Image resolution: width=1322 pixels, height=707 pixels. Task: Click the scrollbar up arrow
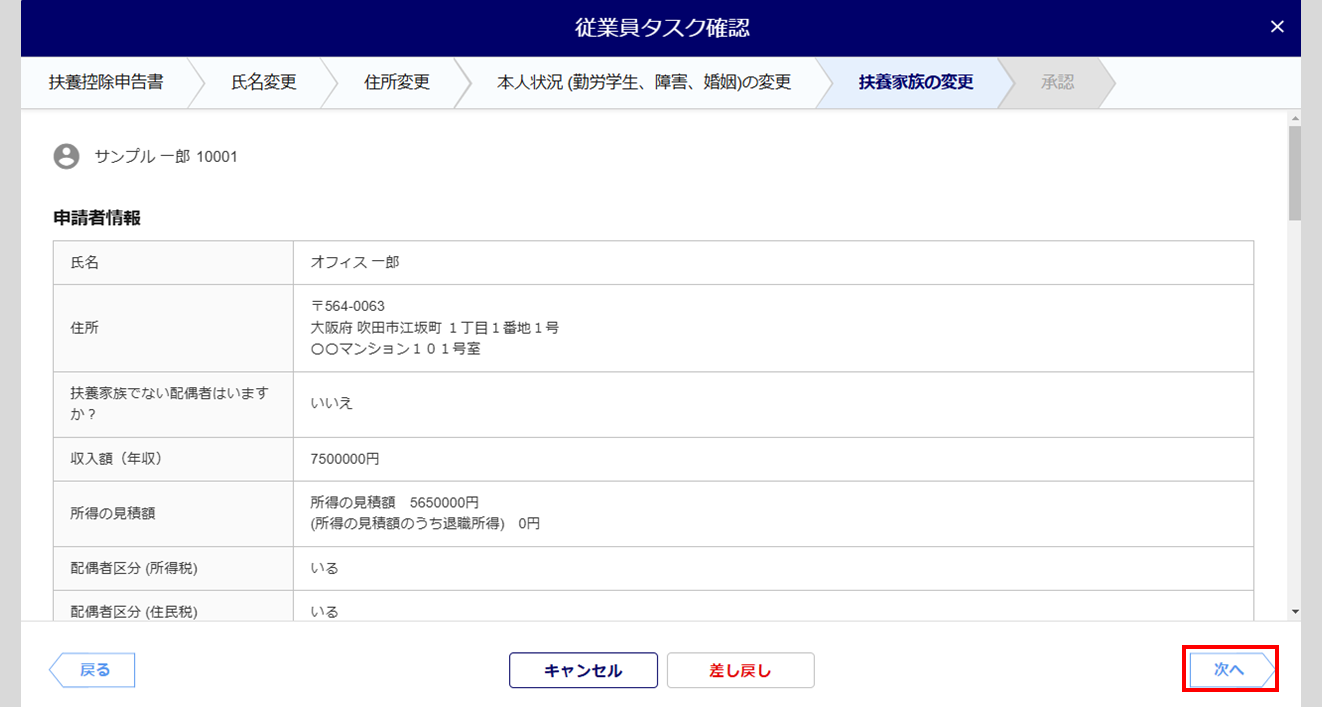click(1294, 117)
